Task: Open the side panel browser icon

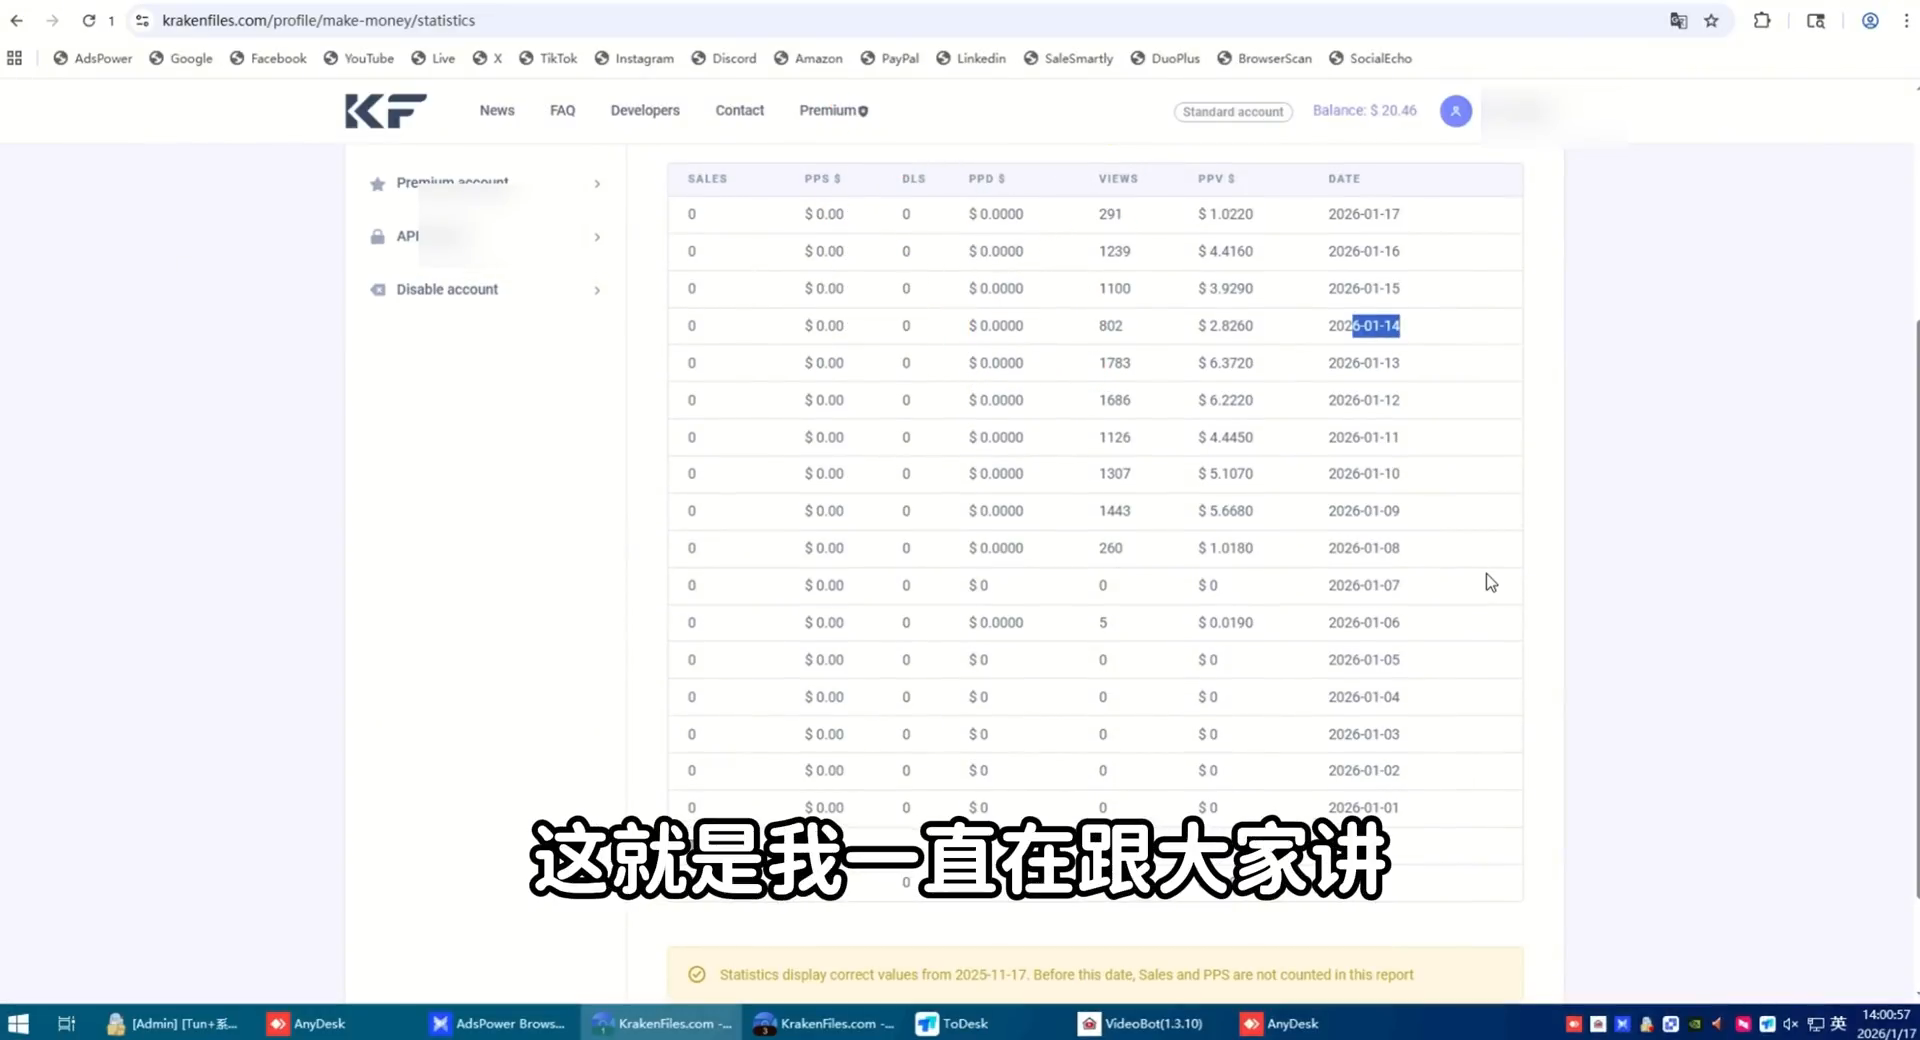Action: [x=1816, y=20]
